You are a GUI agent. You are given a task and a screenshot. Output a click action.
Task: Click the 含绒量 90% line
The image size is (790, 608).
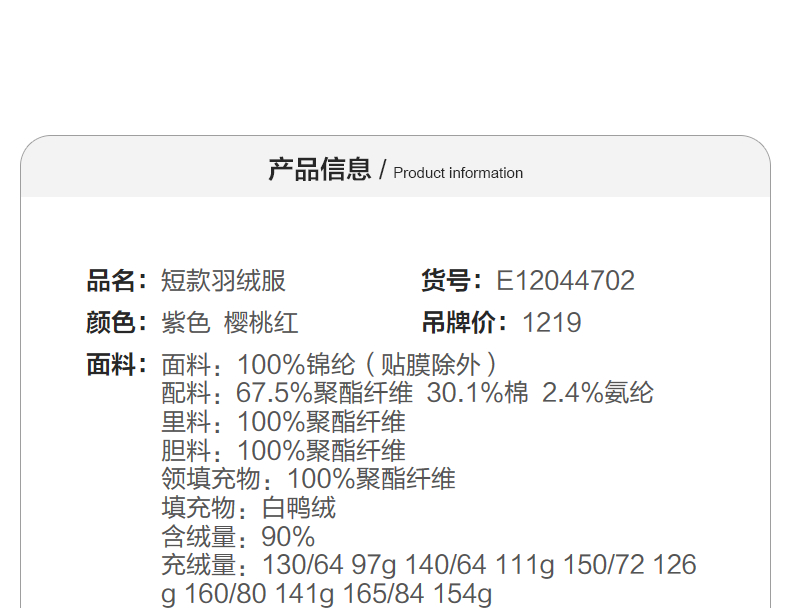tap(238, 537)
